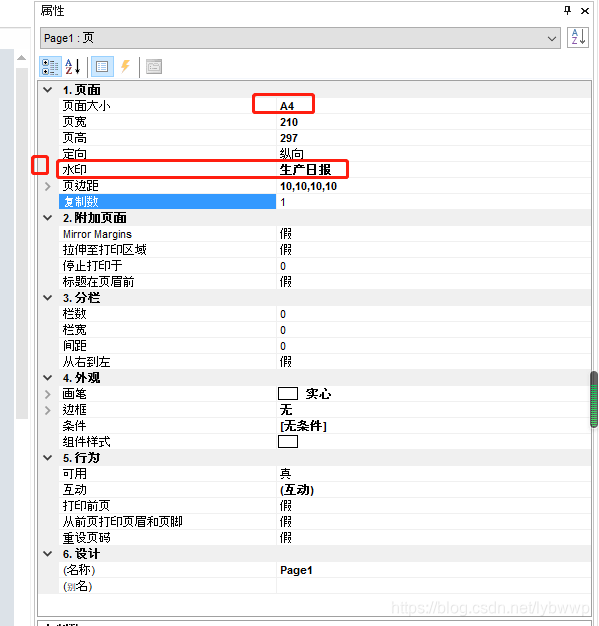Viewport: 599px width, 626px height.
Task: Show the events lightning icon
Action: coord(125,67)
